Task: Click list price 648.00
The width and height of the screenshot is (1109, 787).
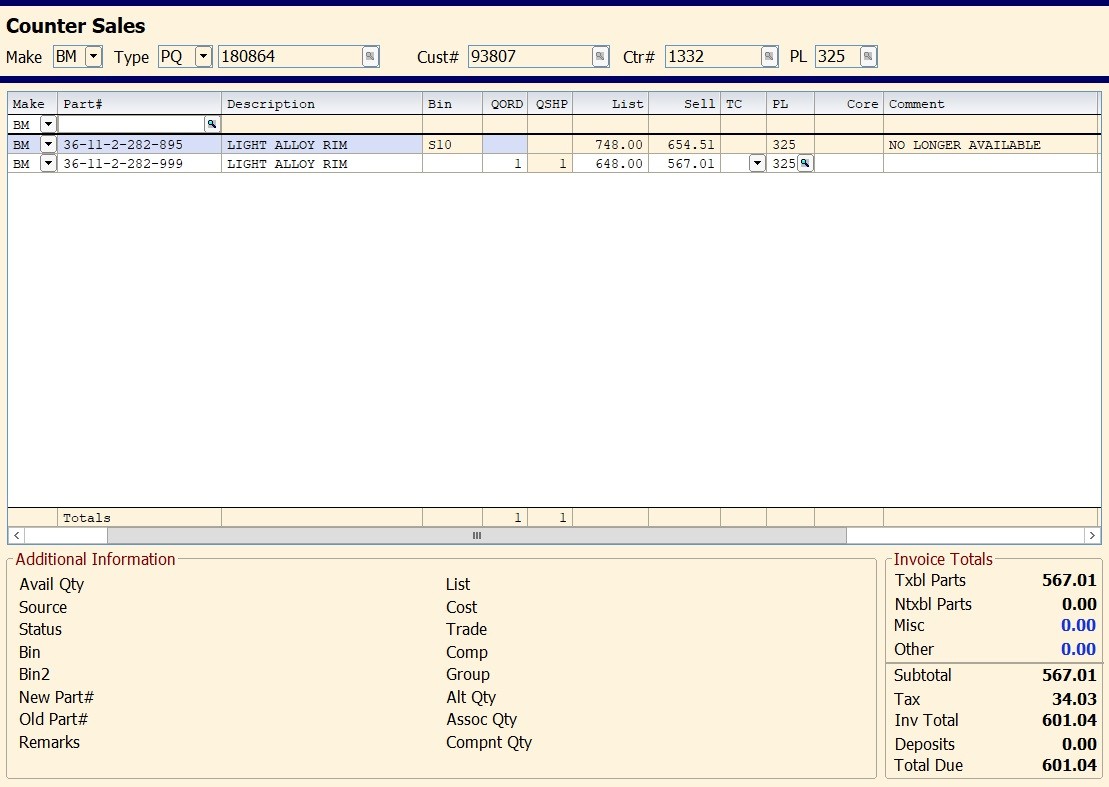Action: click(619, 163)
